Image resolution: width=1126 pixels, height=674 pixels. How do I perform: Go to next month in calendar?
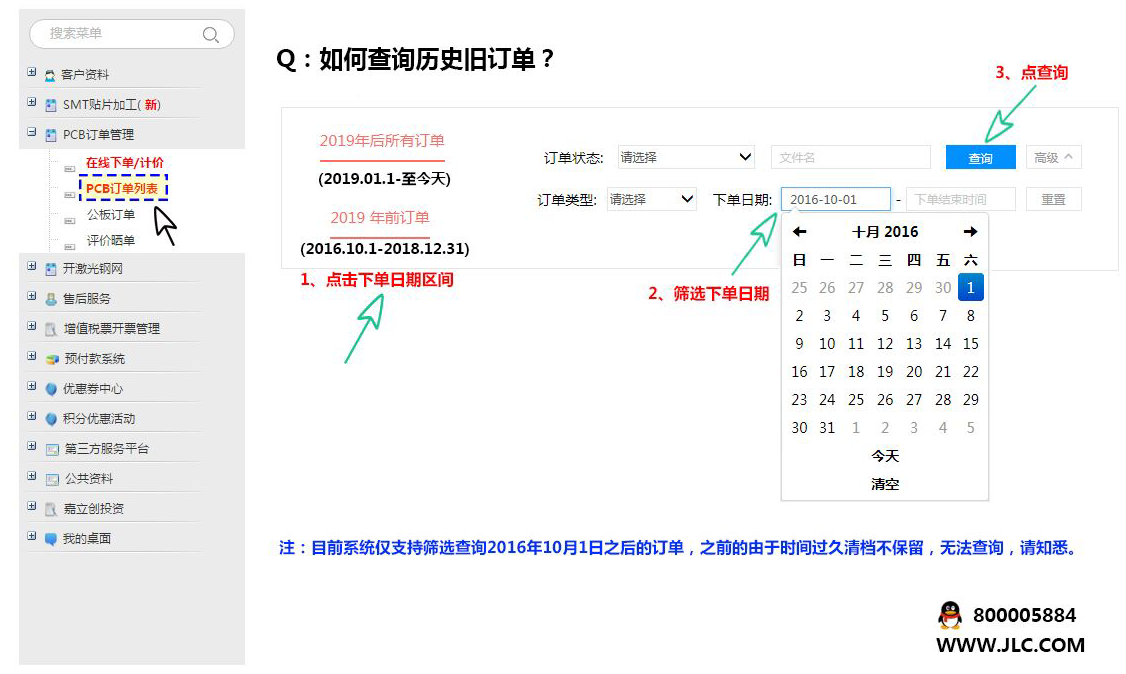pos(970,232)
